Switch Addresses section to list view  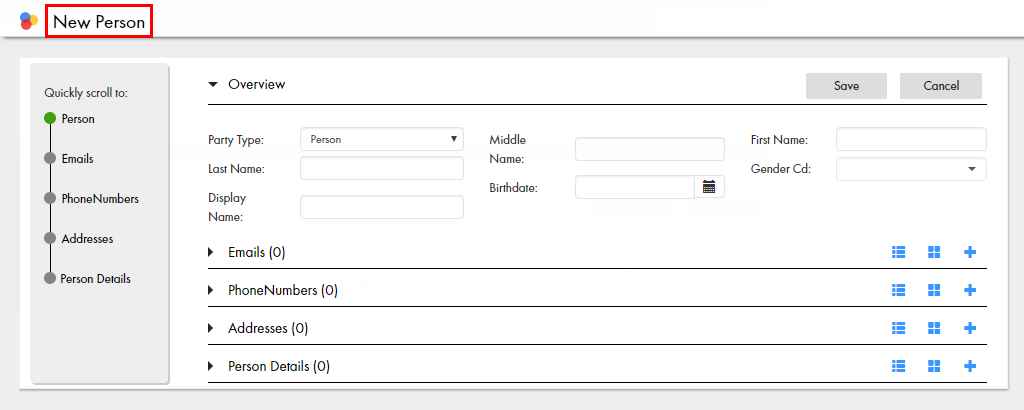(x=899, y=328)
